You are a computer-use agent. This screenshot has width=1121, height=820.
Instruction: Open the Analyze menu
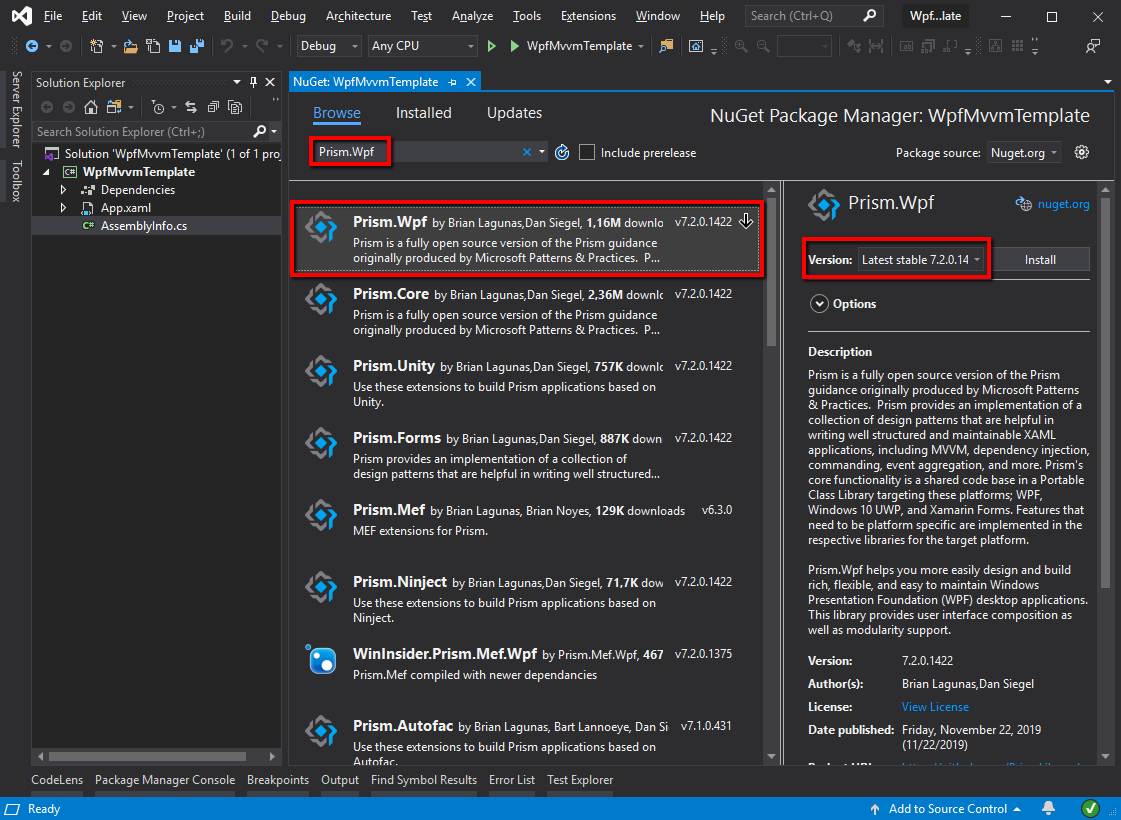(x=473, y=16)
